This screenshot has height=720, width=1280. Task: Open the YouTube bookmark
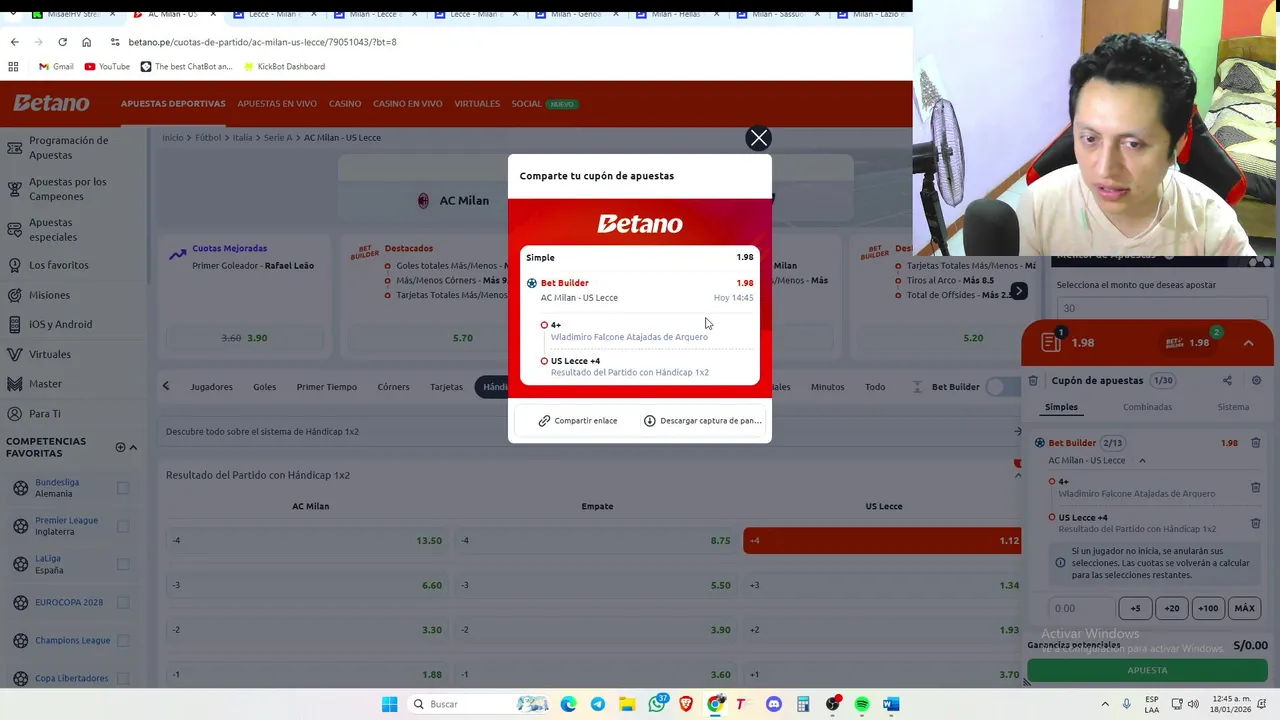tap(107, 67)
